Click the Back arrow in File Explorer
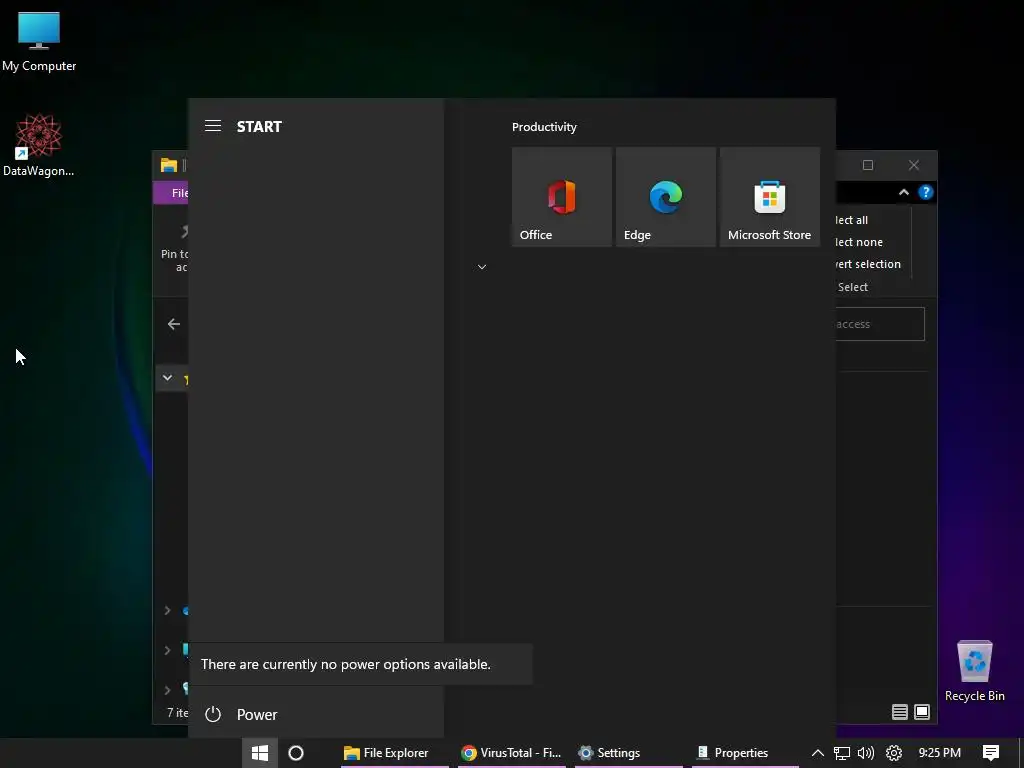 pyautogui.click(x=174, y=324)
